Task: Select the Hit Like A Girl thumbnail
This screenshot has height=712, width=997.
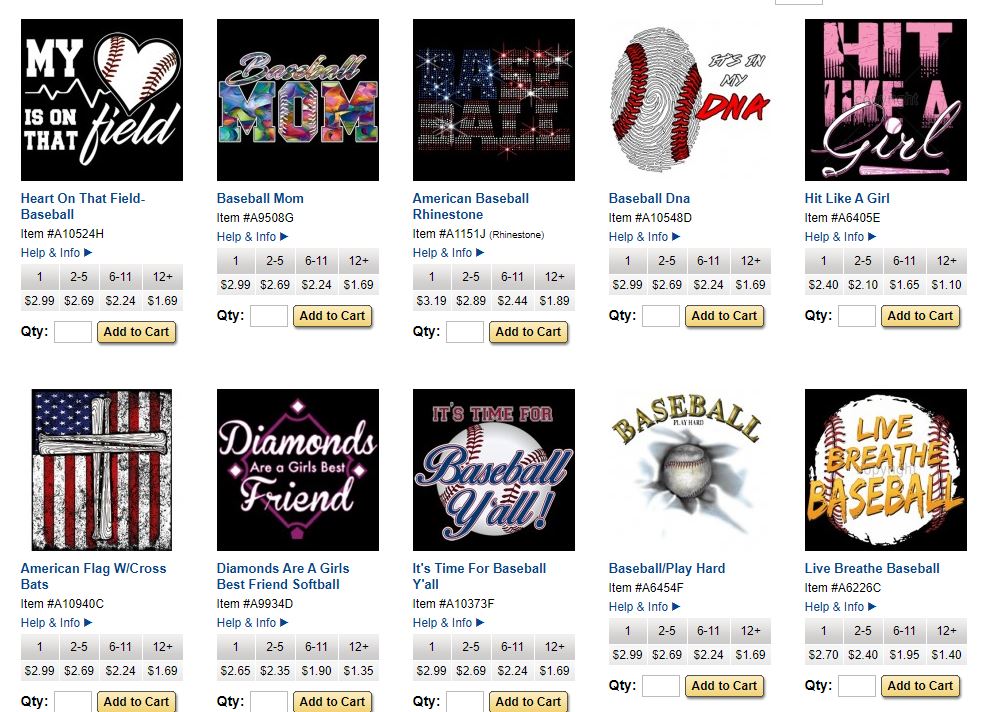Action: click(x=886, y=100)
